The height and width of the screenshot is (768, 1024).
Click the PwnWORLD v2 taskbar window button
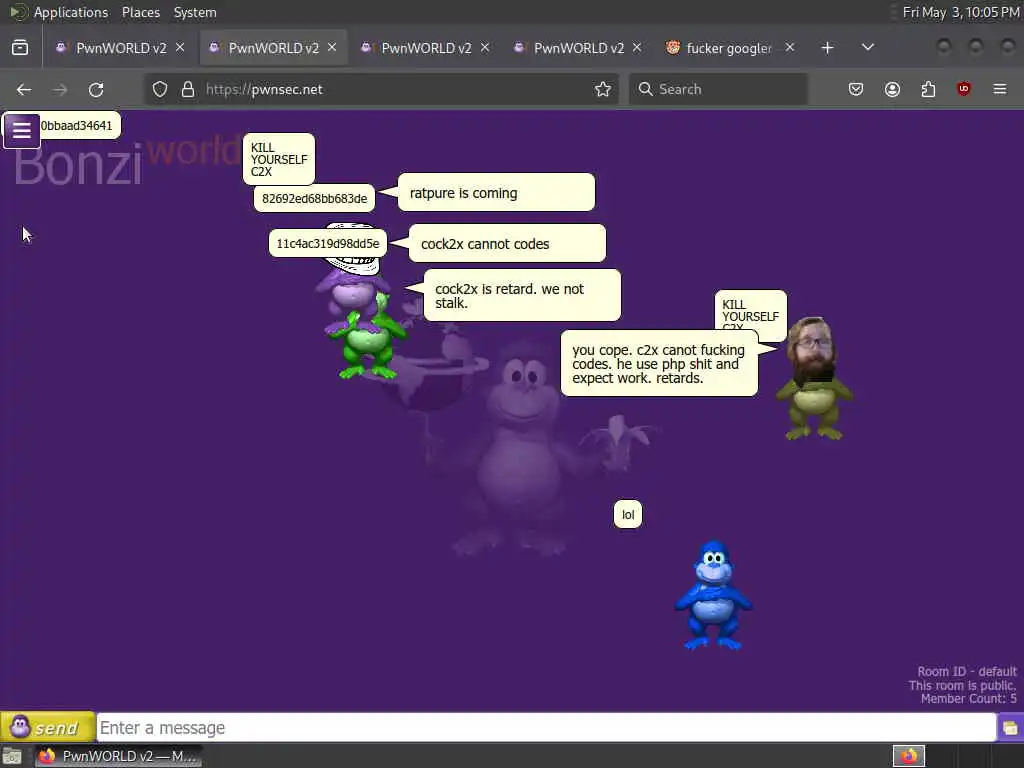(118, 756)
